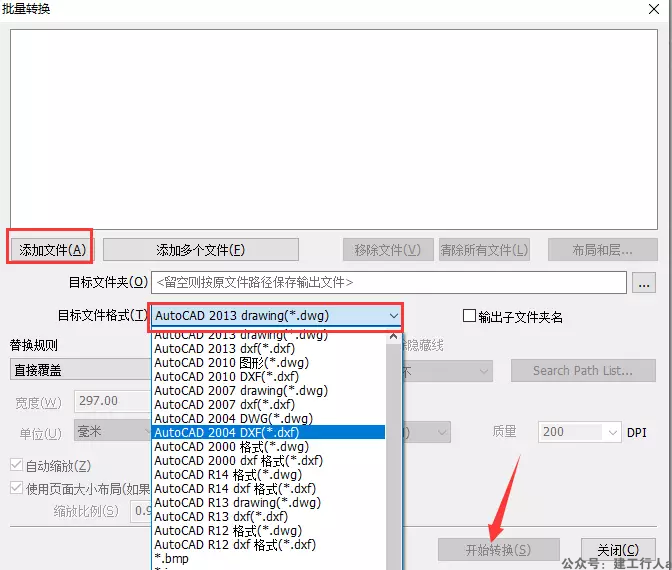Open replace rule 直接覆盖 dropdown

(x=81, y=370)
